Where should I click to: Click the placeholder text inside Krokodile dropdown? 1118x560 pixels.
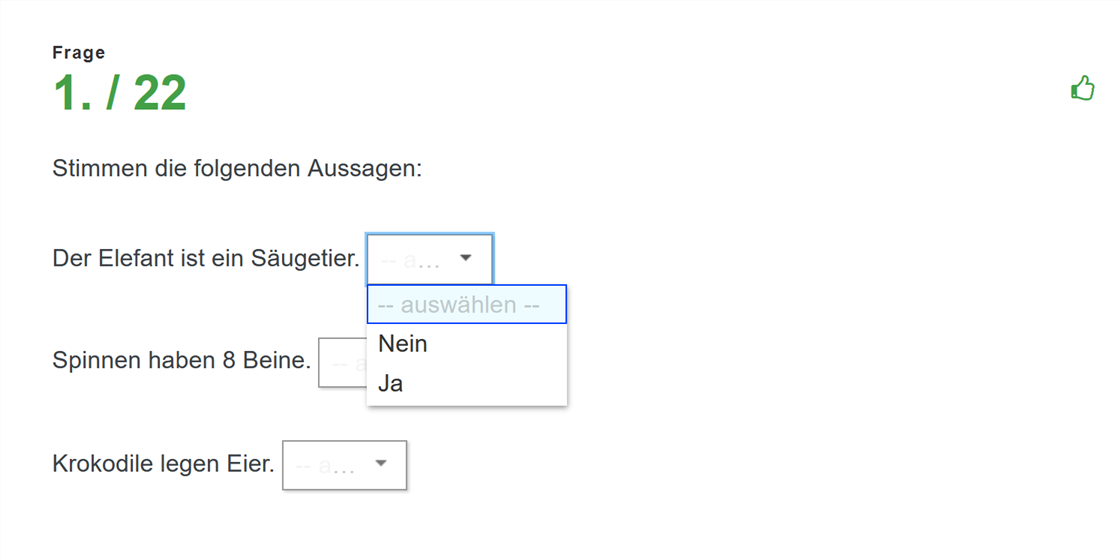pyautogui.click(x=325, y=466)
